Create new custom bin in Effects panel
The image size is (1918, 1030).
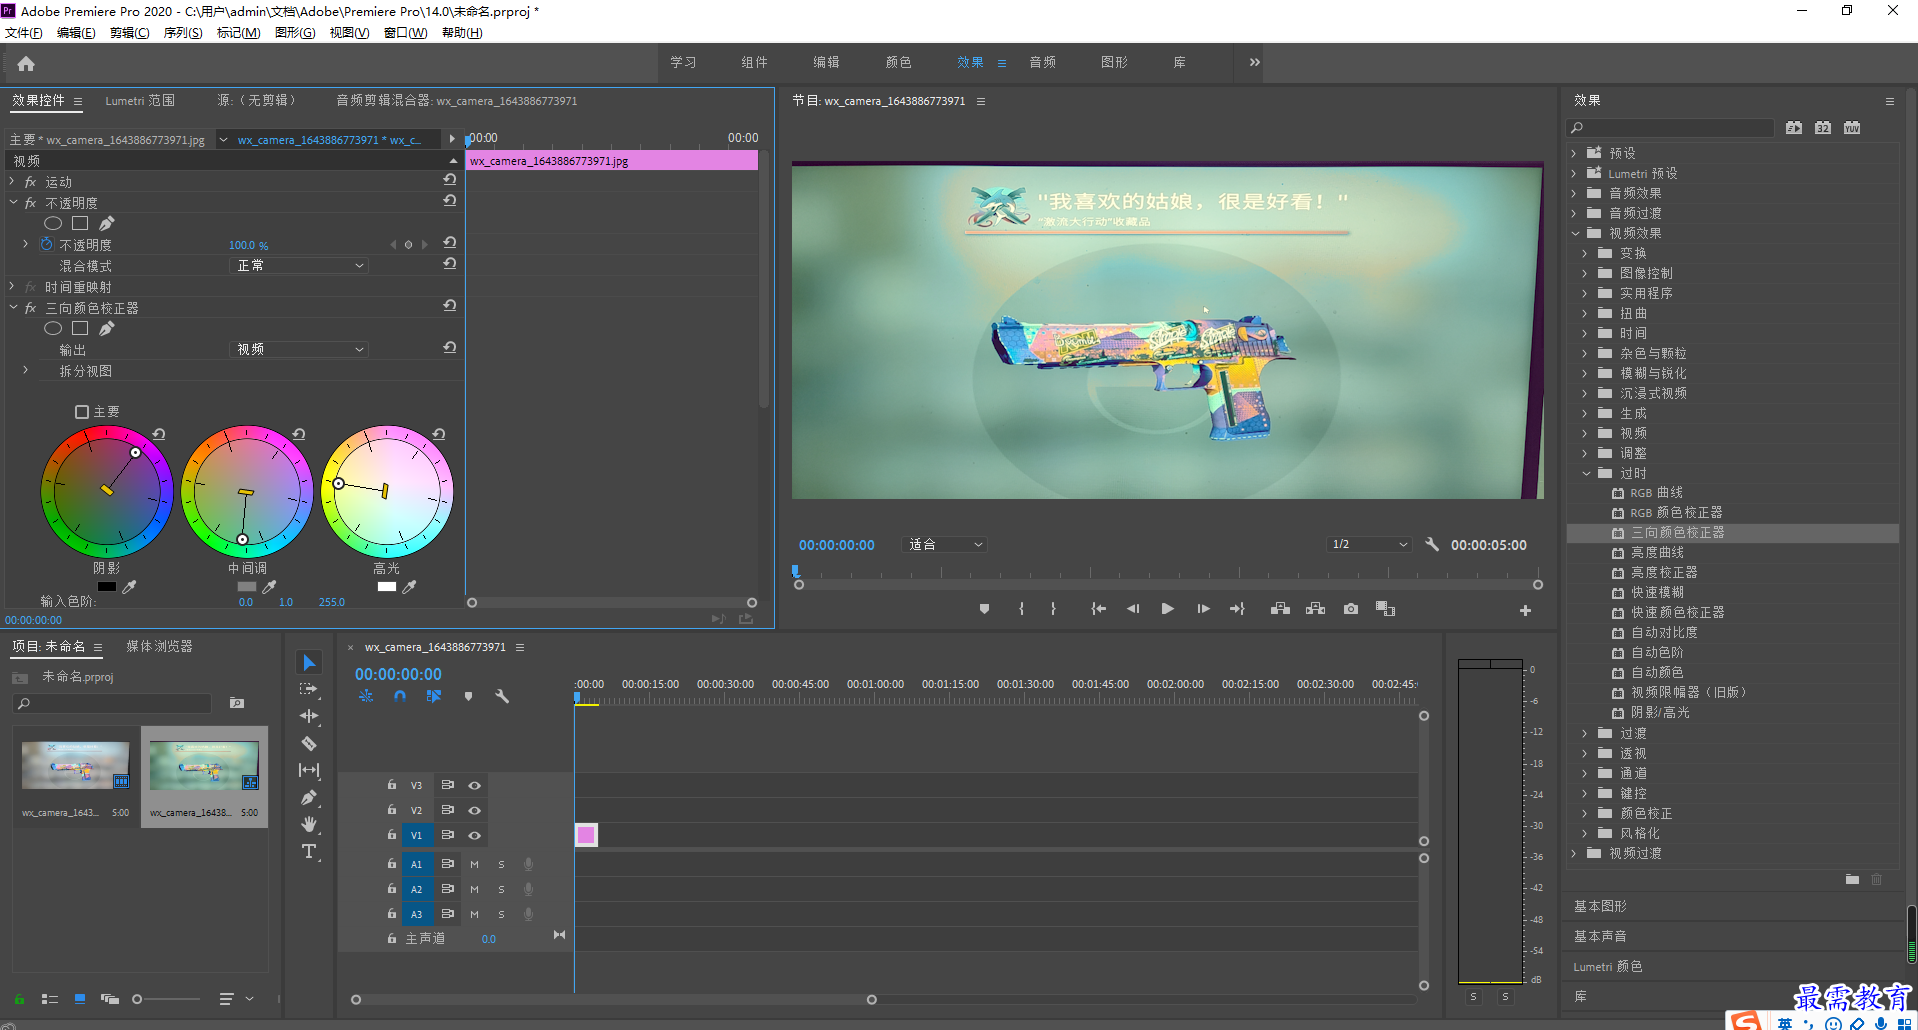1852,880
